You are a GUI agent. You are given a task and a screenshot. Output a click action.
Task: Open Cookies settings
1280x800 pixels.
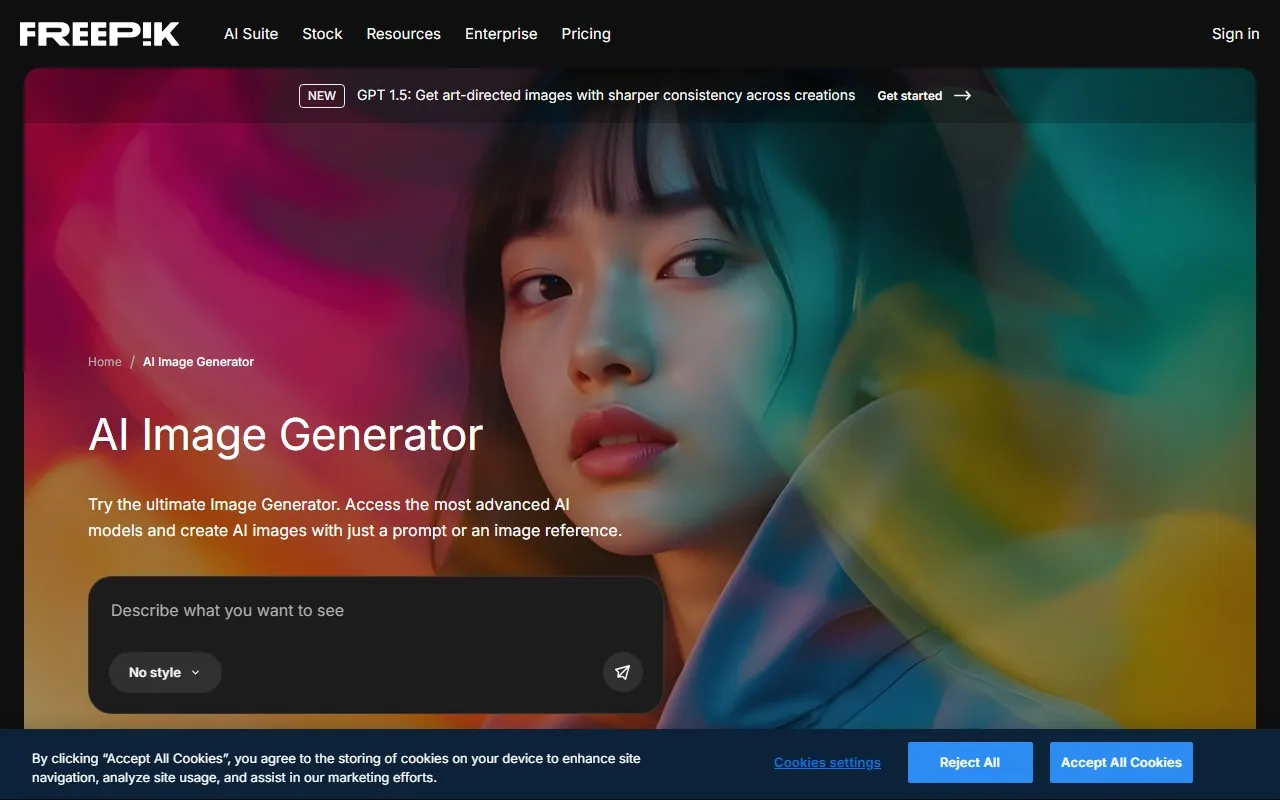point(827,762)
